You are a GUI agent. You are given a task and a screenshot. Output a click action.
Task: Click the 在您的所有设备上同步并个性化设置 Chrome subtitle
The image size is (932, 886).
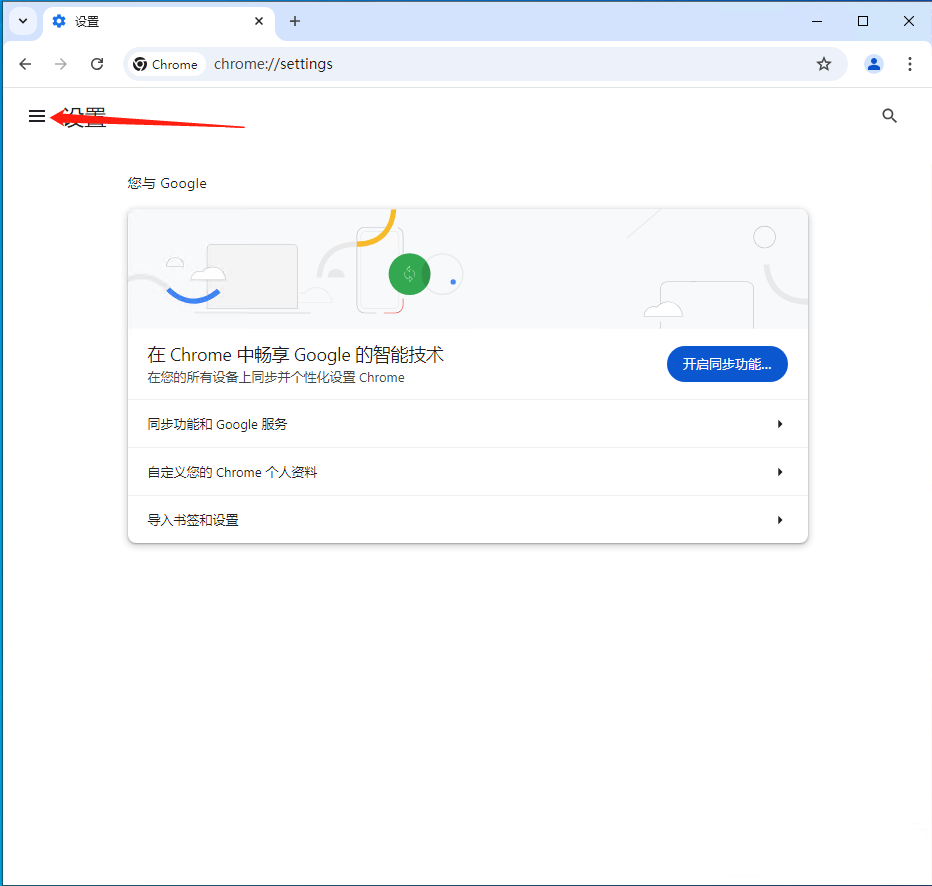point(276,378)
